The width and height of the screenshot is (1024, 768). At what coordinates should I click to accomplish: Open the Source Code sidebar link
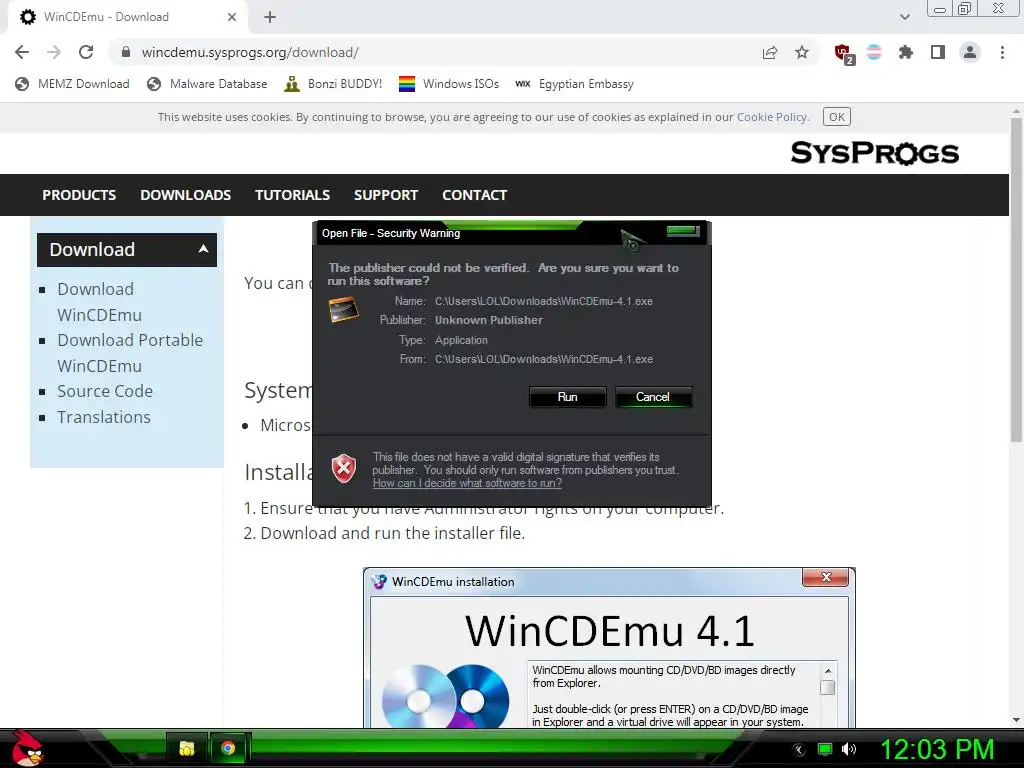[x=105, y=391]
